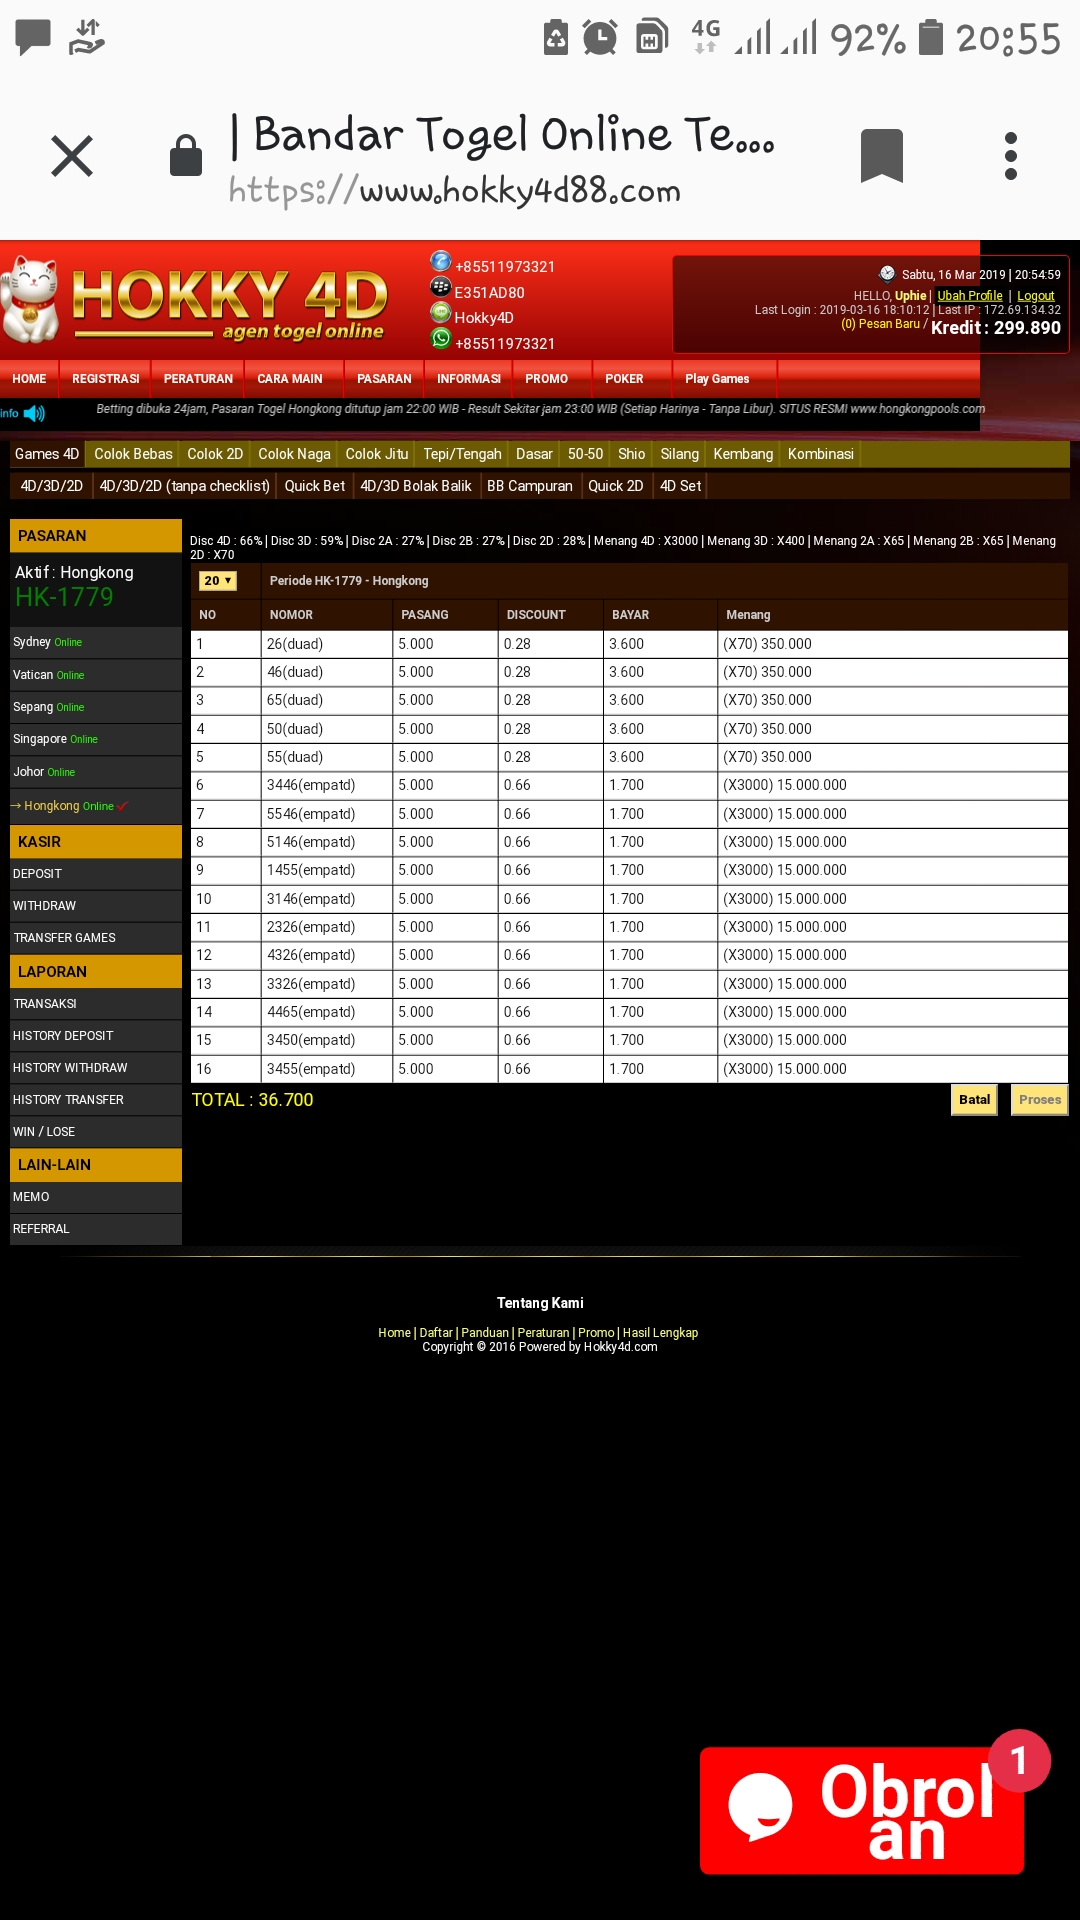Open the HOME menu
This screenshot has height=1920, width=1080.
pyautogui.click(x=29, y=379)
